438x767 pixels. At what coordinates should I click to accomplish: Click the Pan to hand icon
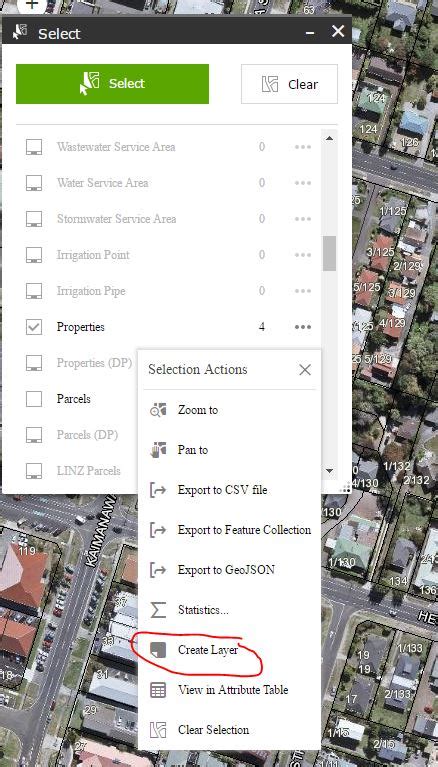[x=158, y=450]
